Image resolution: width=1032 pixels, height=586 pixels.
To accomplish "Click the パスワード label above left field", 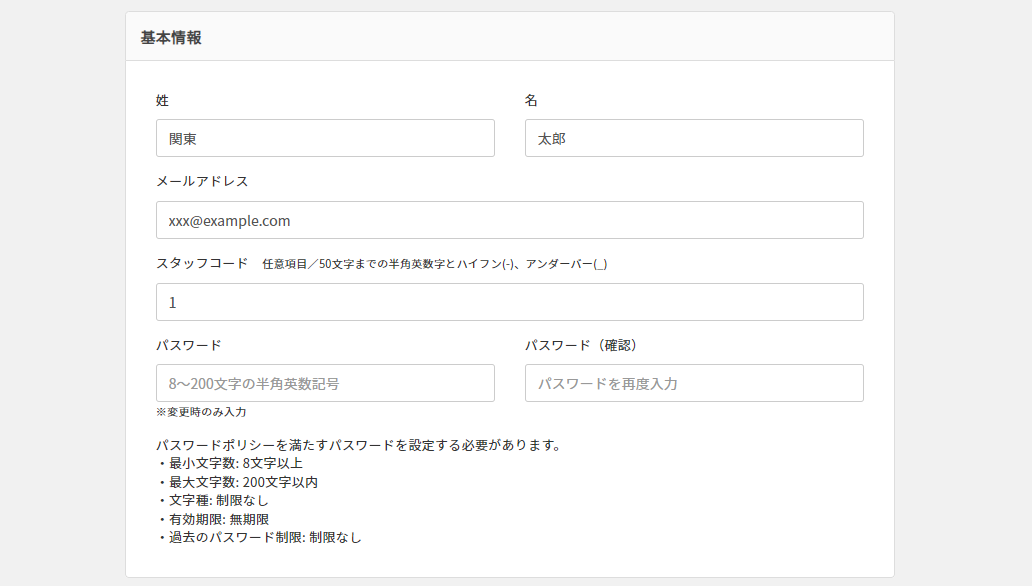I will 189,345.
